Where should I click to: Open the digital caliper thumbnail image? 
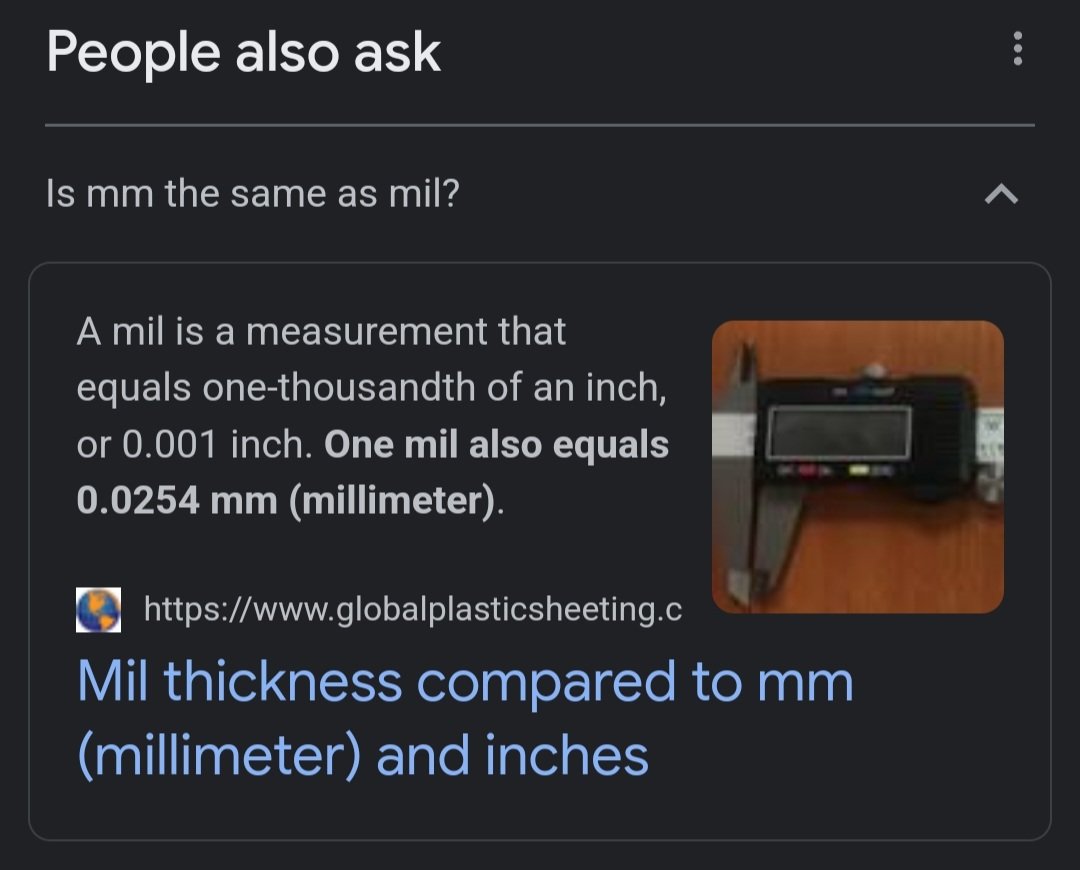coord(858,466)
